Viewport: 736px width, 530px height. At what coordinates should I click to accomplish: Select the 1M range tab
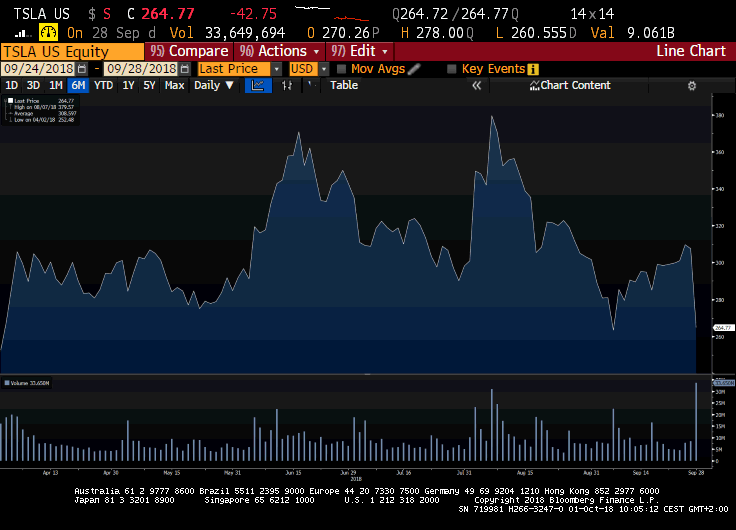[x=56, y=85]
